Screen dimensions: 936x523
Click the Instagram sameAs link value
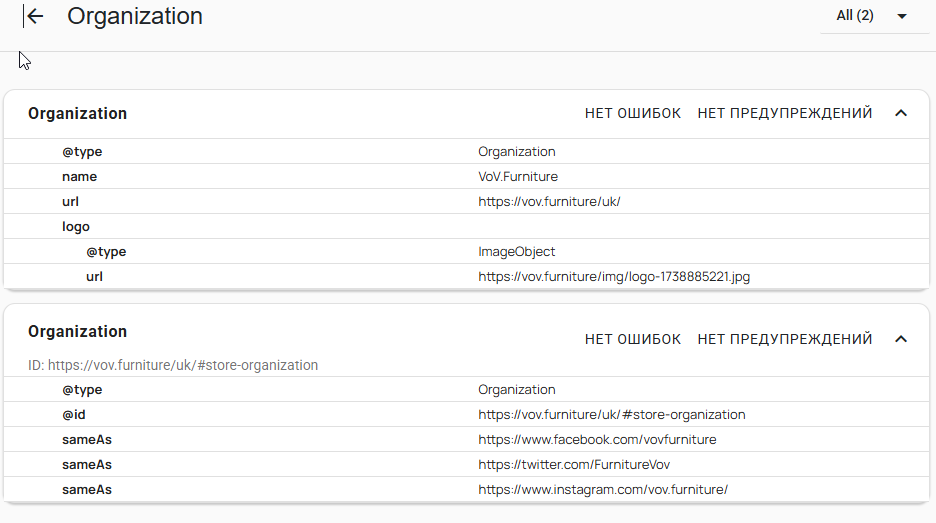tap(603, 490)
